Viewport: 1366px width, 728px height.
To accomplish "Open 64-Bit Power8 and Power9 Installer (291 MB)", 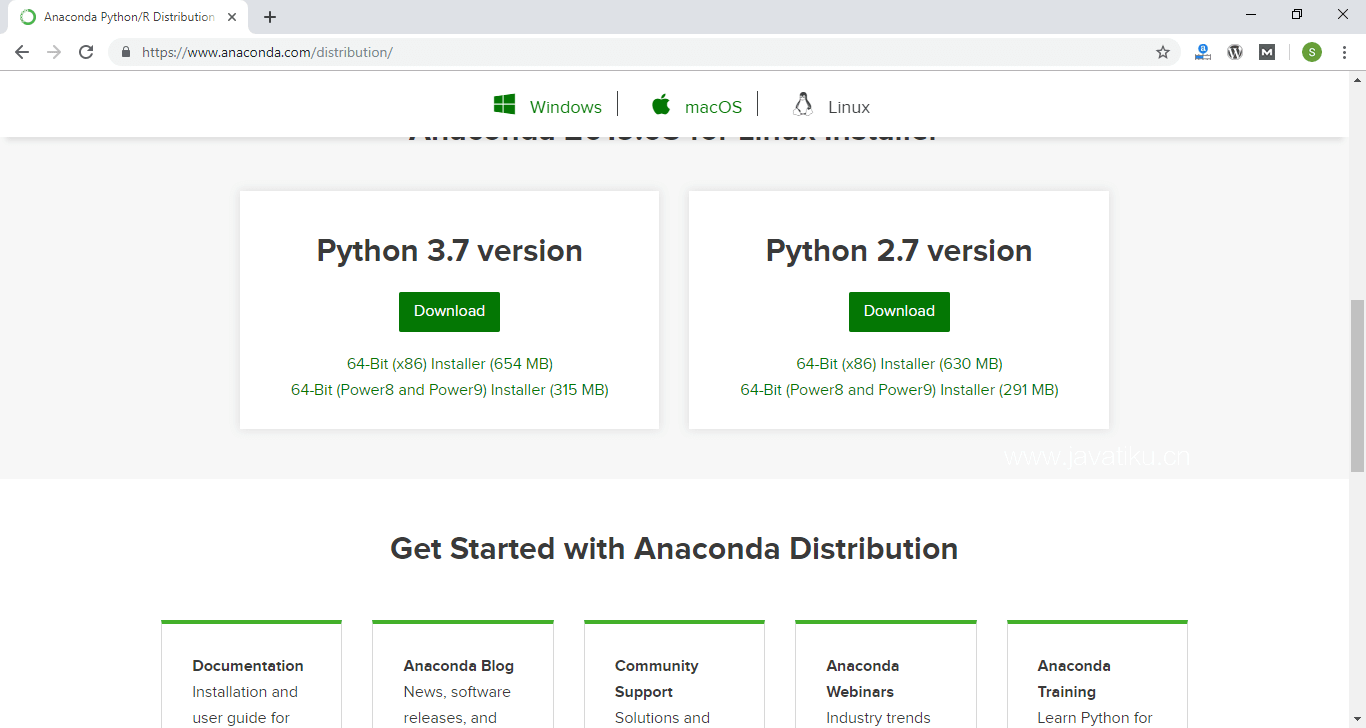I will pyautogui.click(x=899, y=390).
